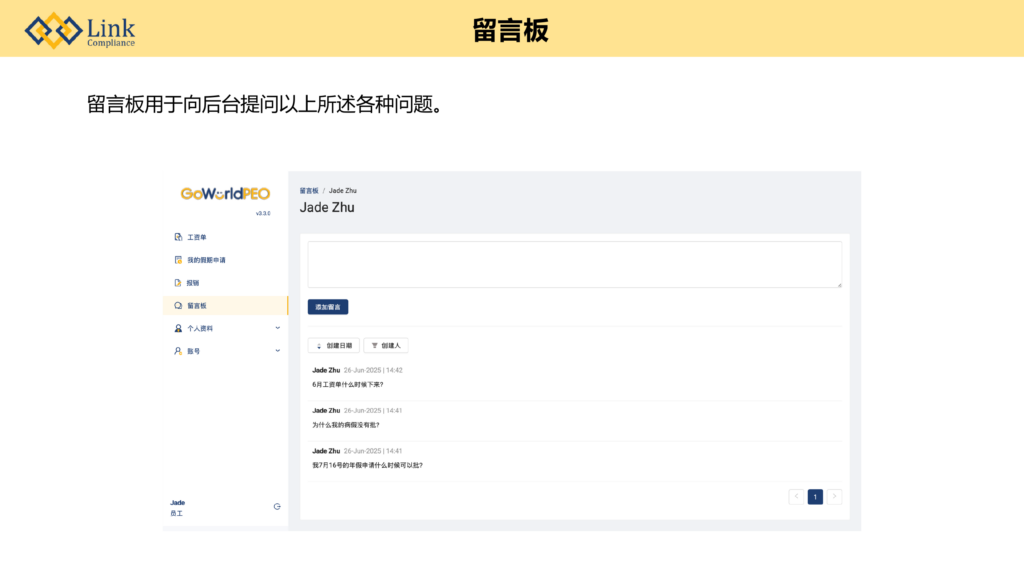Viewport: 1024px width, 576px height.
Task: Open the 工资单 menu item
Action: pyautogui.click(x=197, y=237)
